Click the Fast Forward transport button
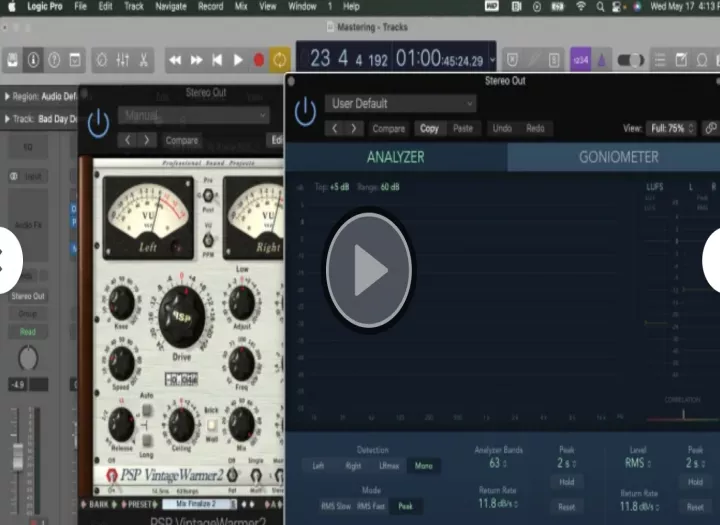This screenshot has width=720, height=525. 196,60
